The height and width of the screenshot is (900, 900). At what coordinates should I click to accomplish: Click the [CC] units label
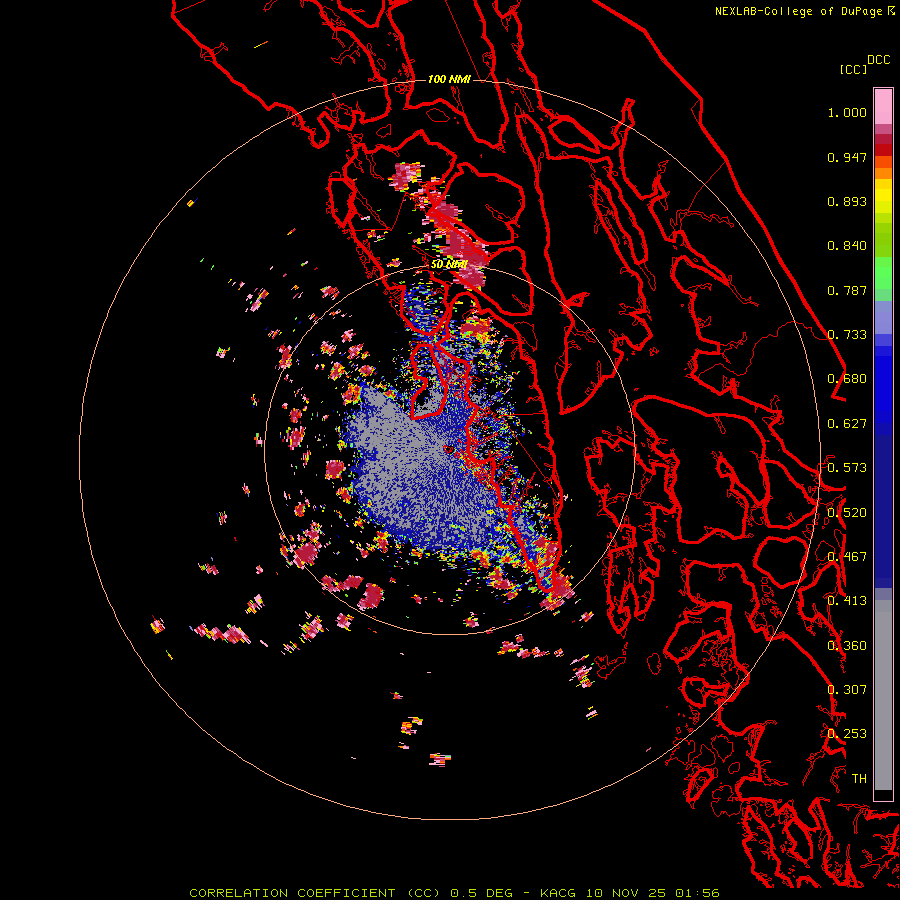tap(853, 69)
